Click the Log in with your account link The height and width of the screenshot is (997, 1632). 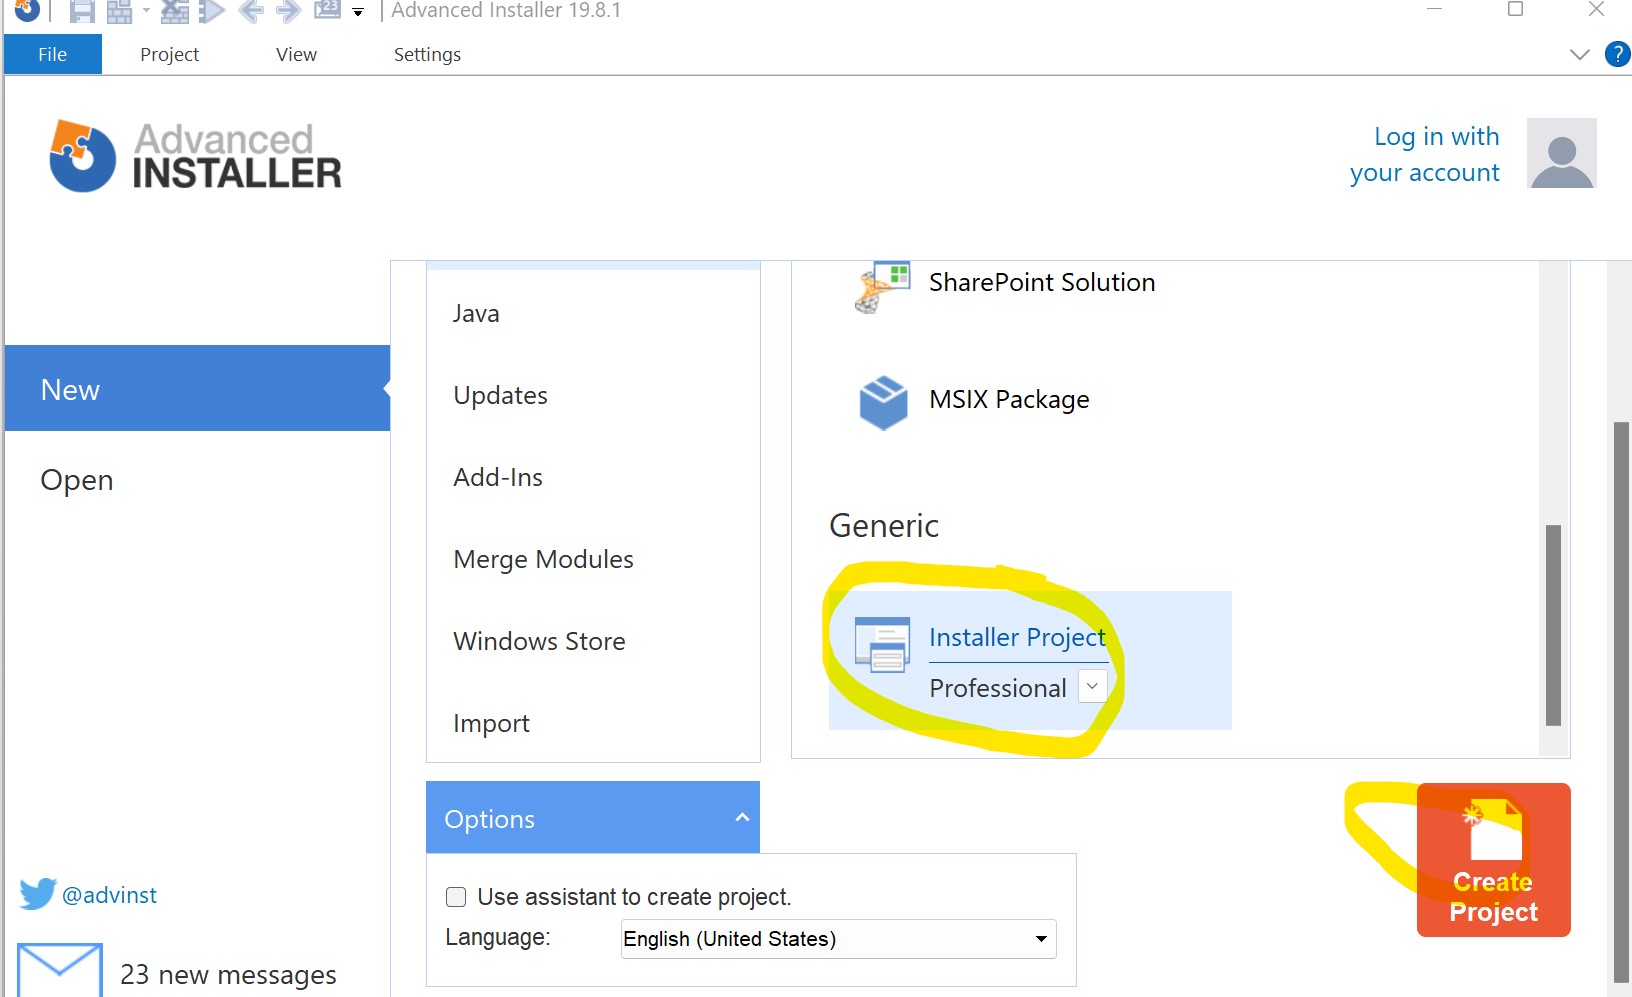[x=1425, y=154]
